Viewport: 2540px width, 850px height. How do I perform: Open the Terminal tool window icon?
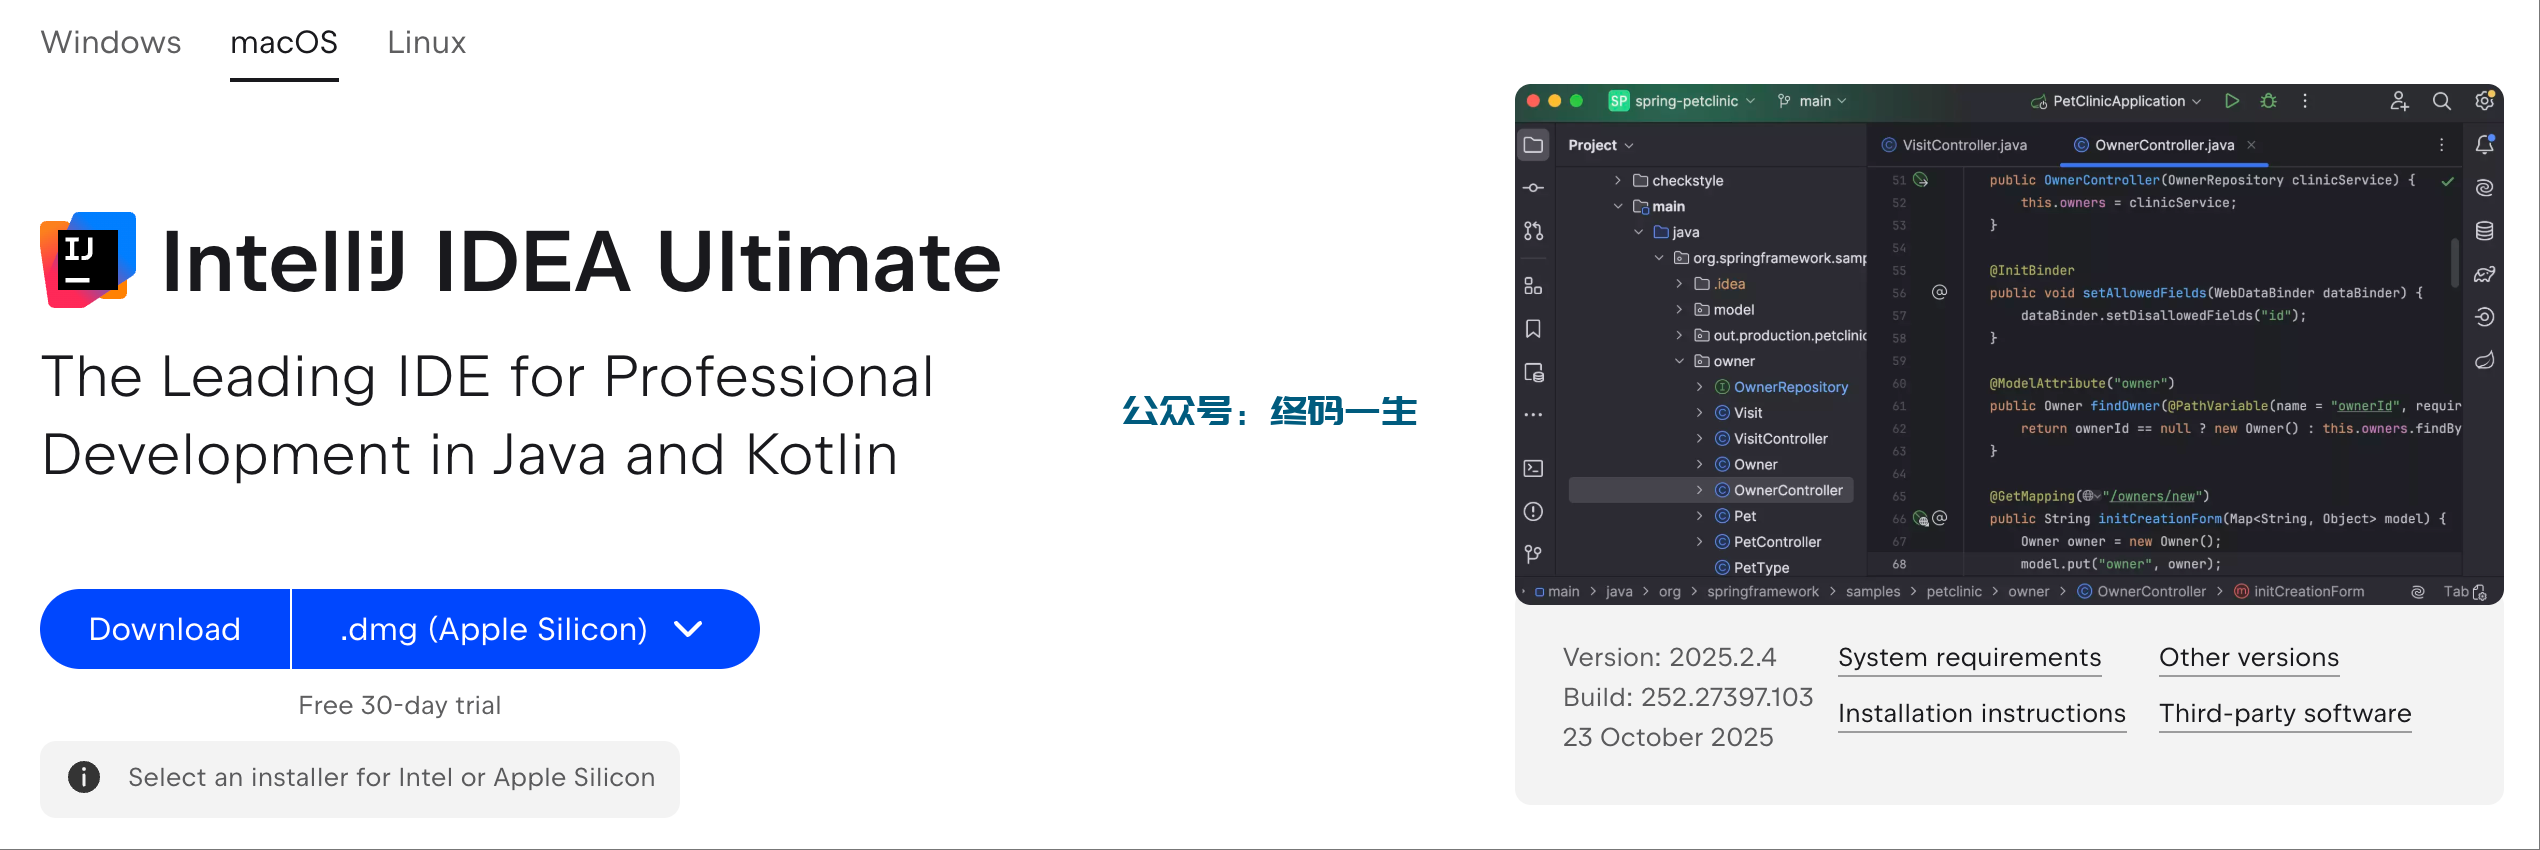click(1533, 468)
